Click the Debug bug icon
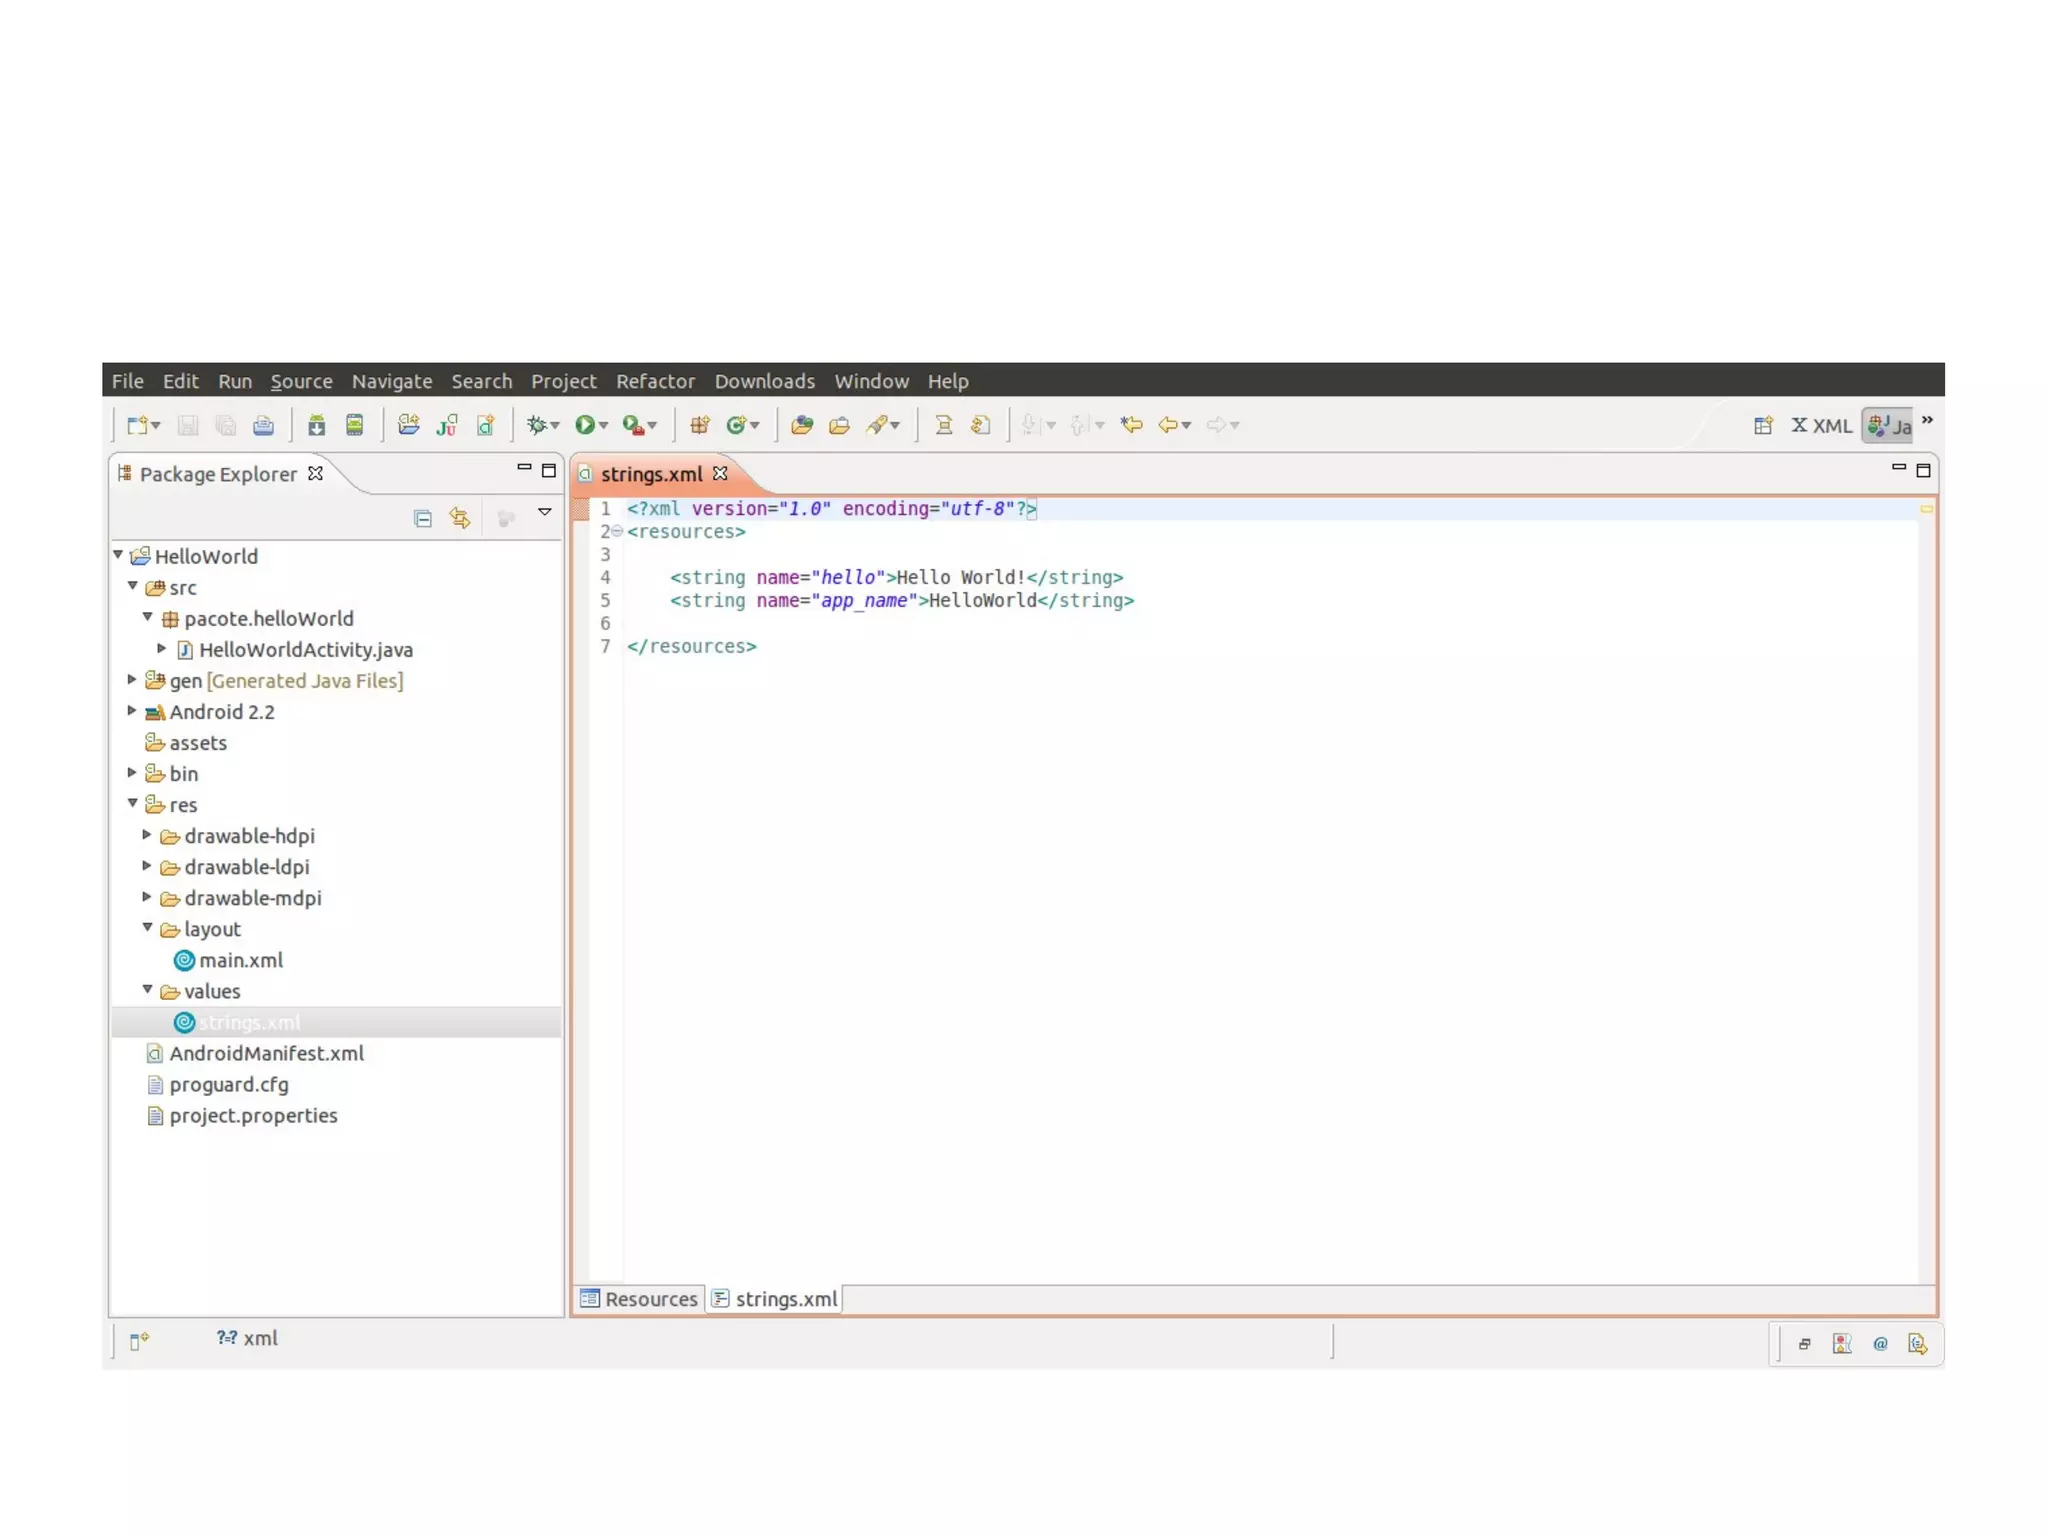Screen dimensions: 2048x1535 [536, 425]
